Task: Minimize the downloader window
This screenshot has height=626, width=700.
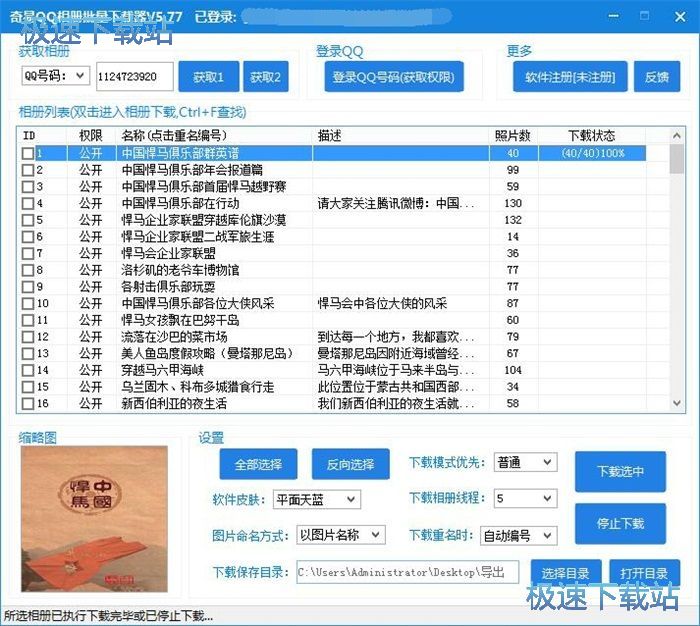Action: [614, 17]
